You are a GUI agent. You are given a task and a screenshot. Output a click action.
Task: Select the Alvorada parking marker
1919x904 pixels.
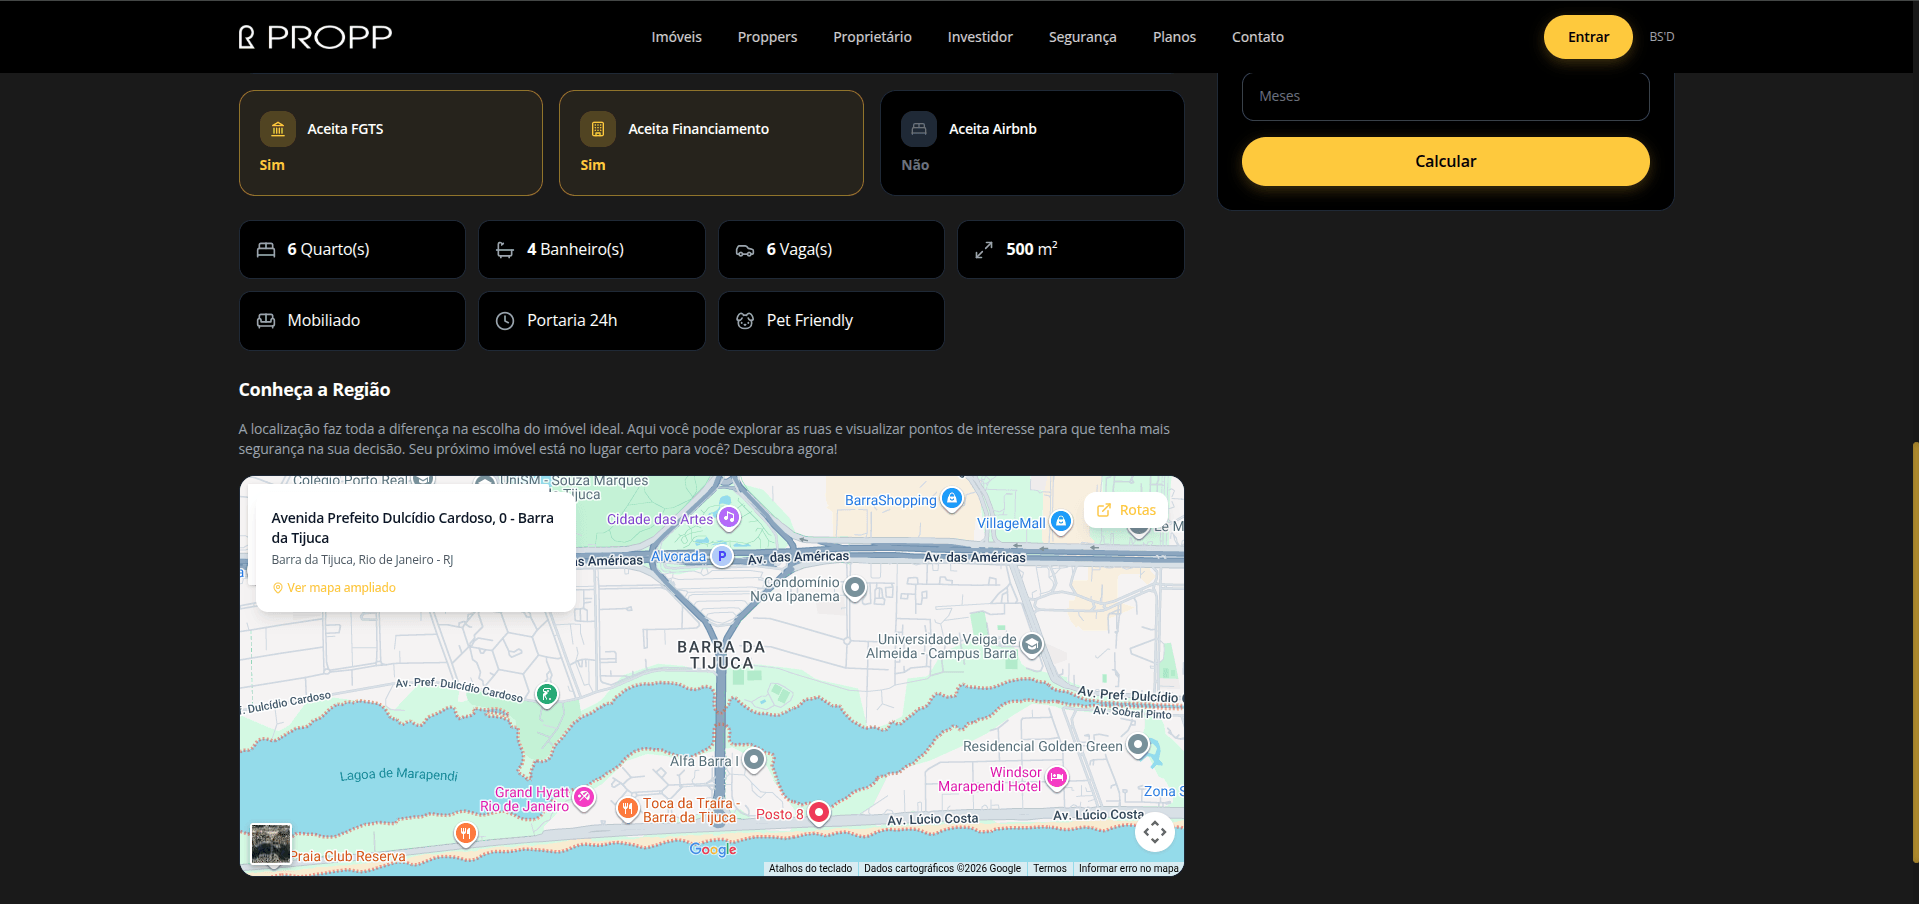click(722, 556)
